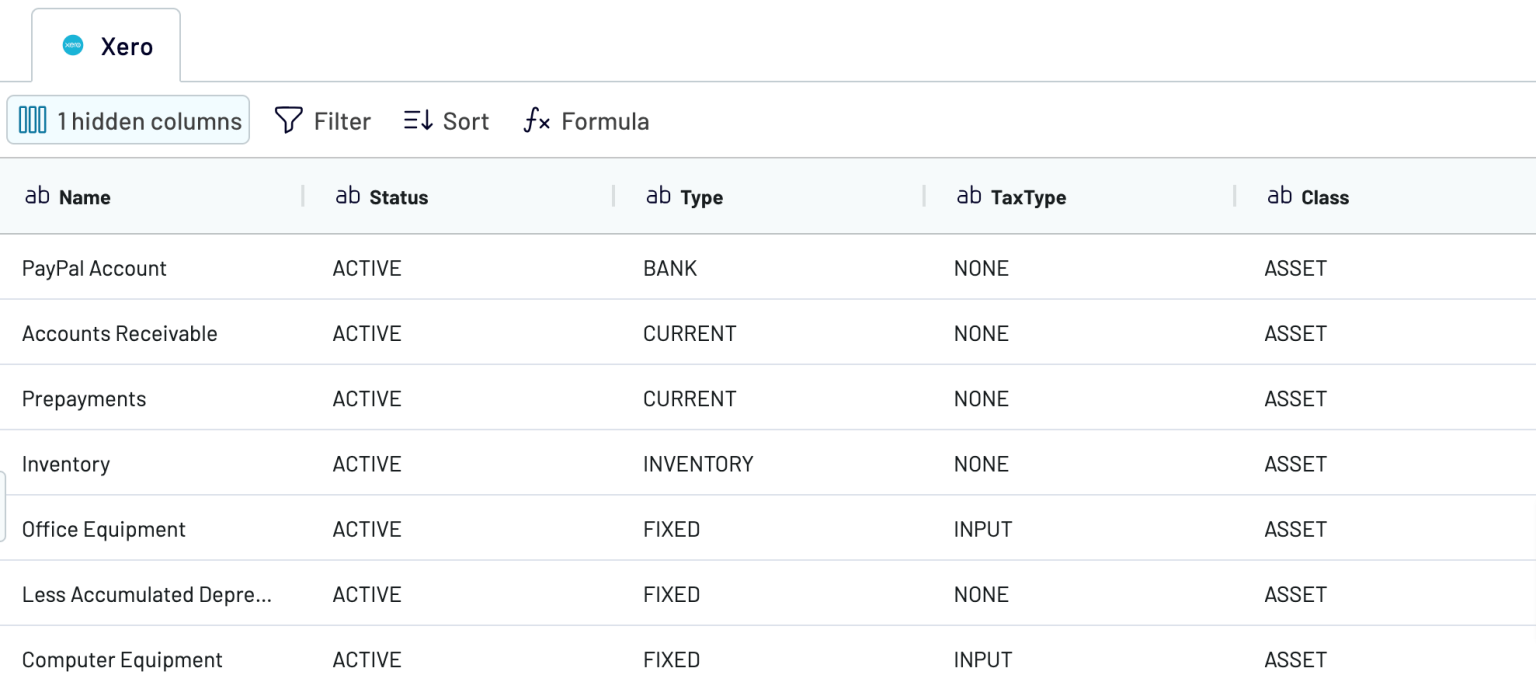The height and width of the screenshot is (682, 1536).
Task: Select the 'Inventory' row name cell
Action: (66, 464)
